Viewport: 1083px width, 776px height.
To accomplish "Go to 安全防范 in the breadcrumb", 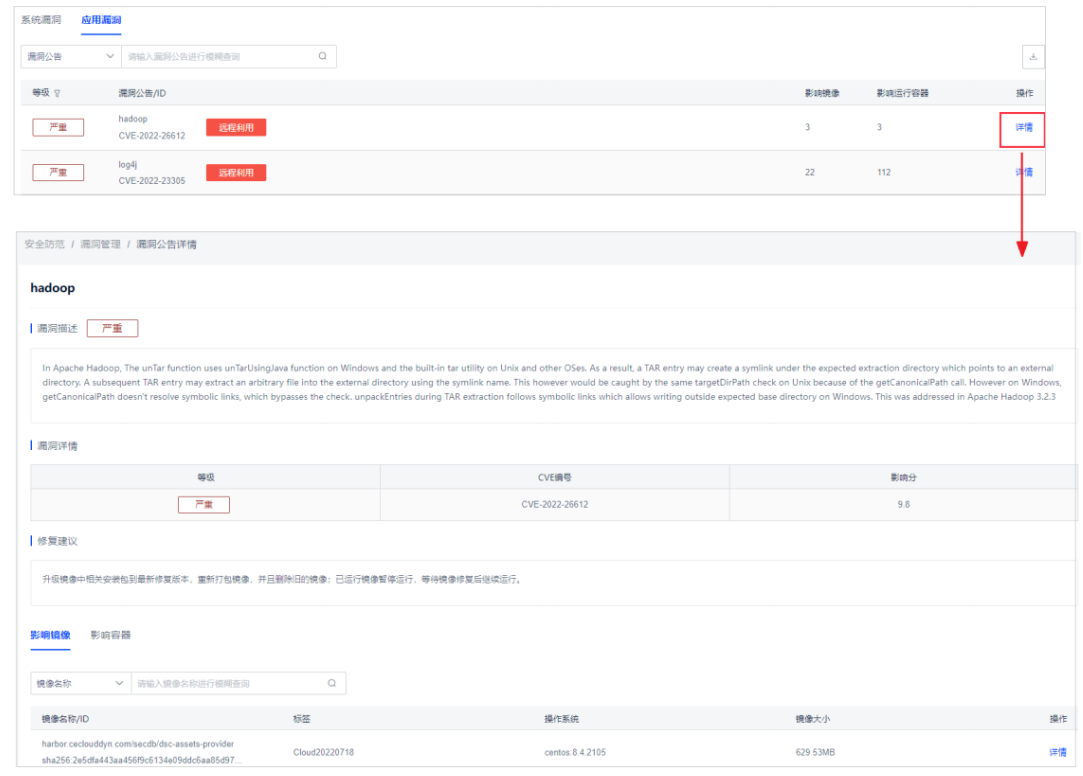I will [x=44, y=244].
